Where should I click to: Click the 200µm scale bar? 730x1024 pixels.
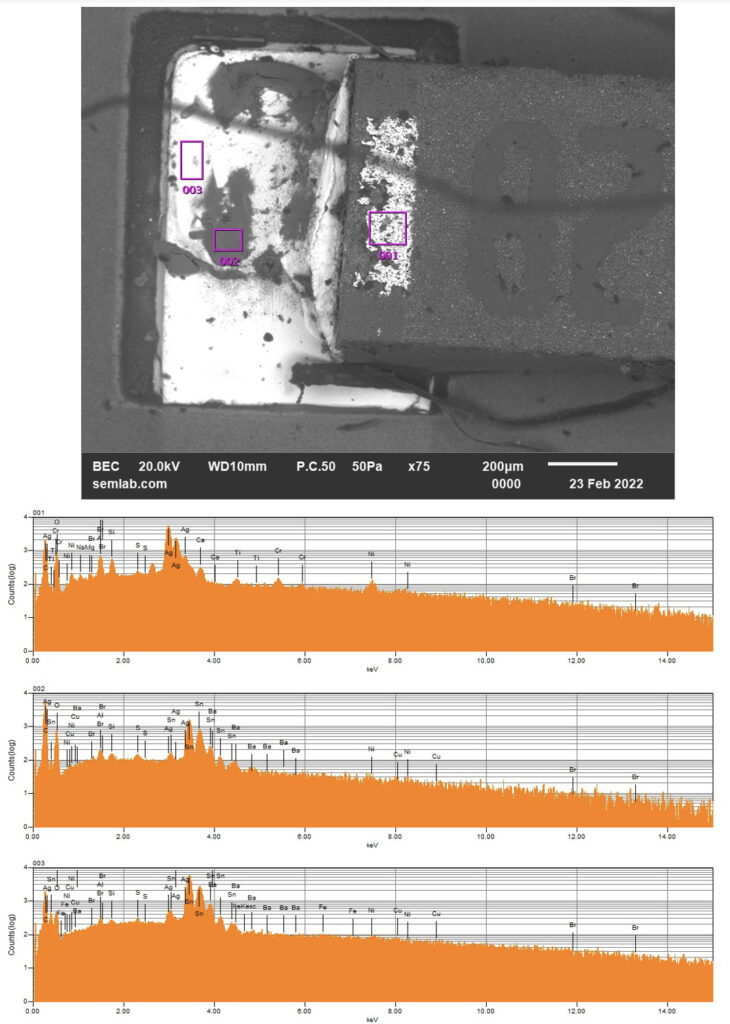[582, 464]
